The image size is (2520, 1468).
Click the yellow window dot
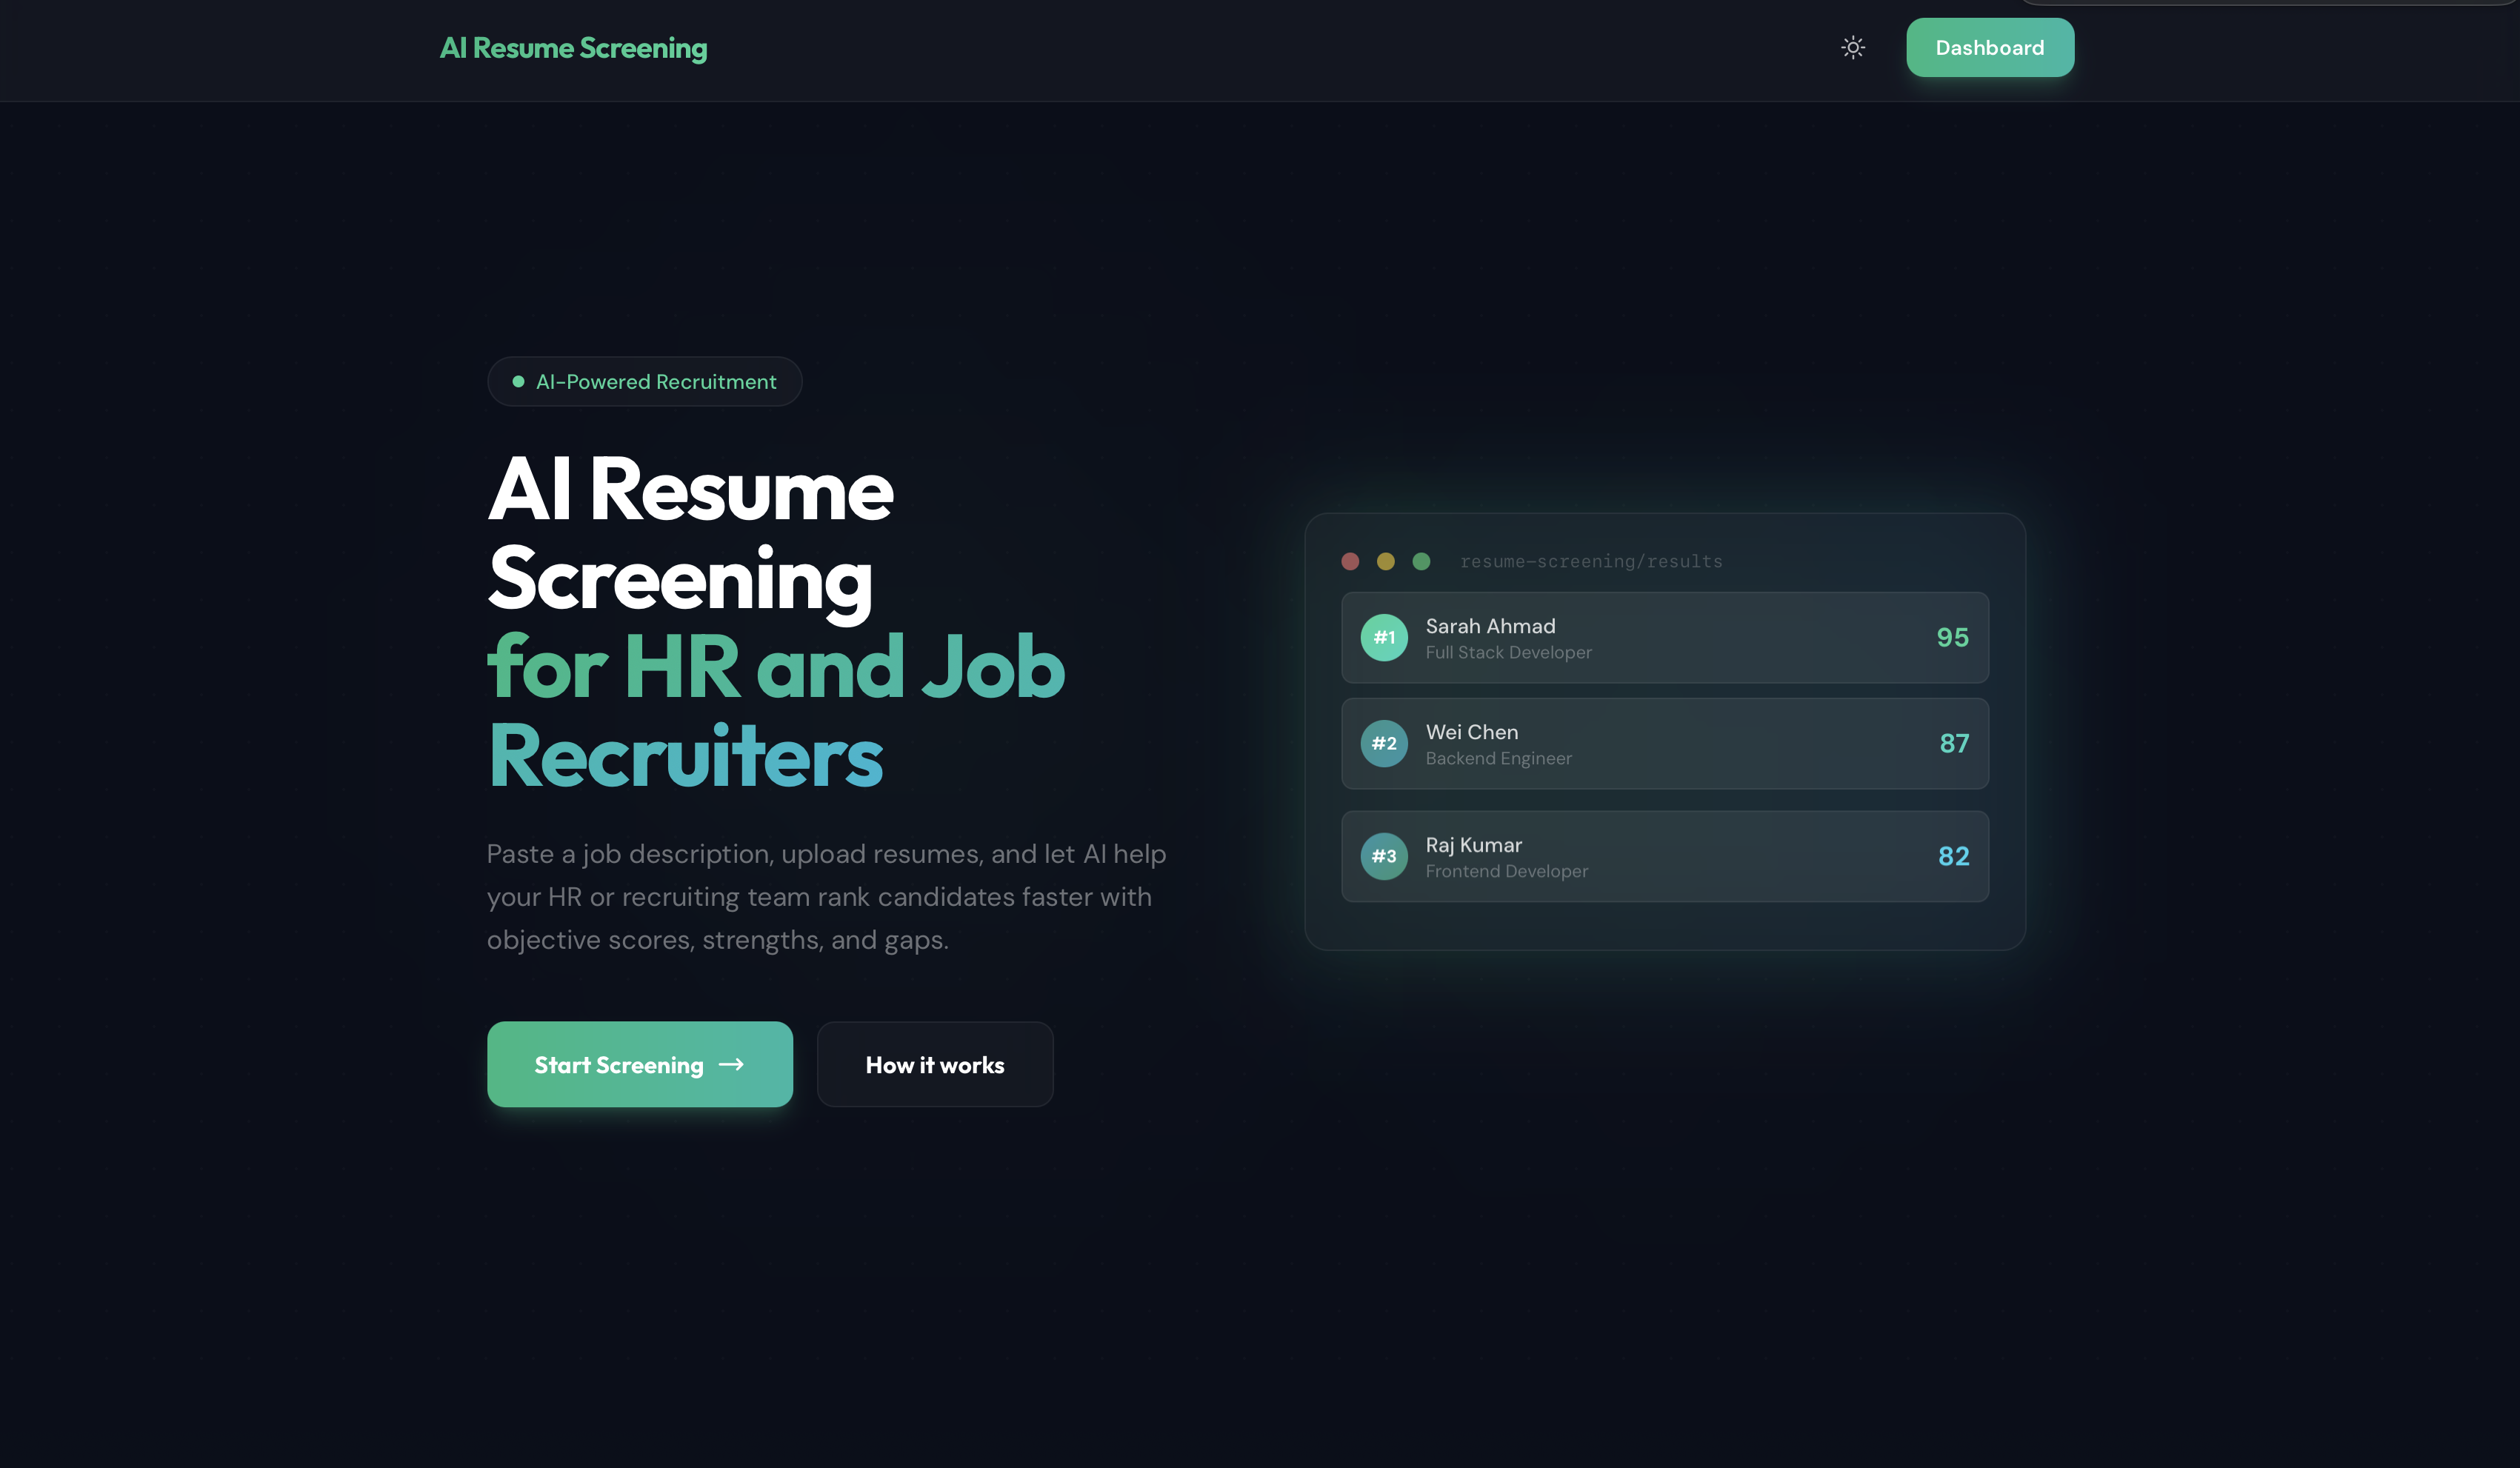(1385, 561)
